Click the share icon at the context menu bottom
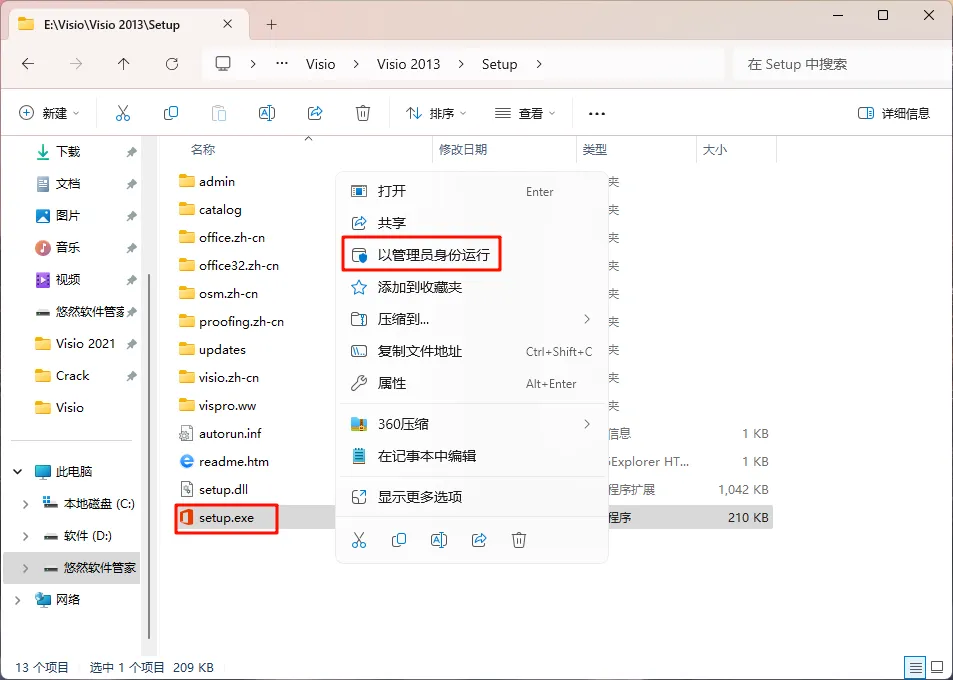Viewport: 953px width, 680px height. pos(479,540)
